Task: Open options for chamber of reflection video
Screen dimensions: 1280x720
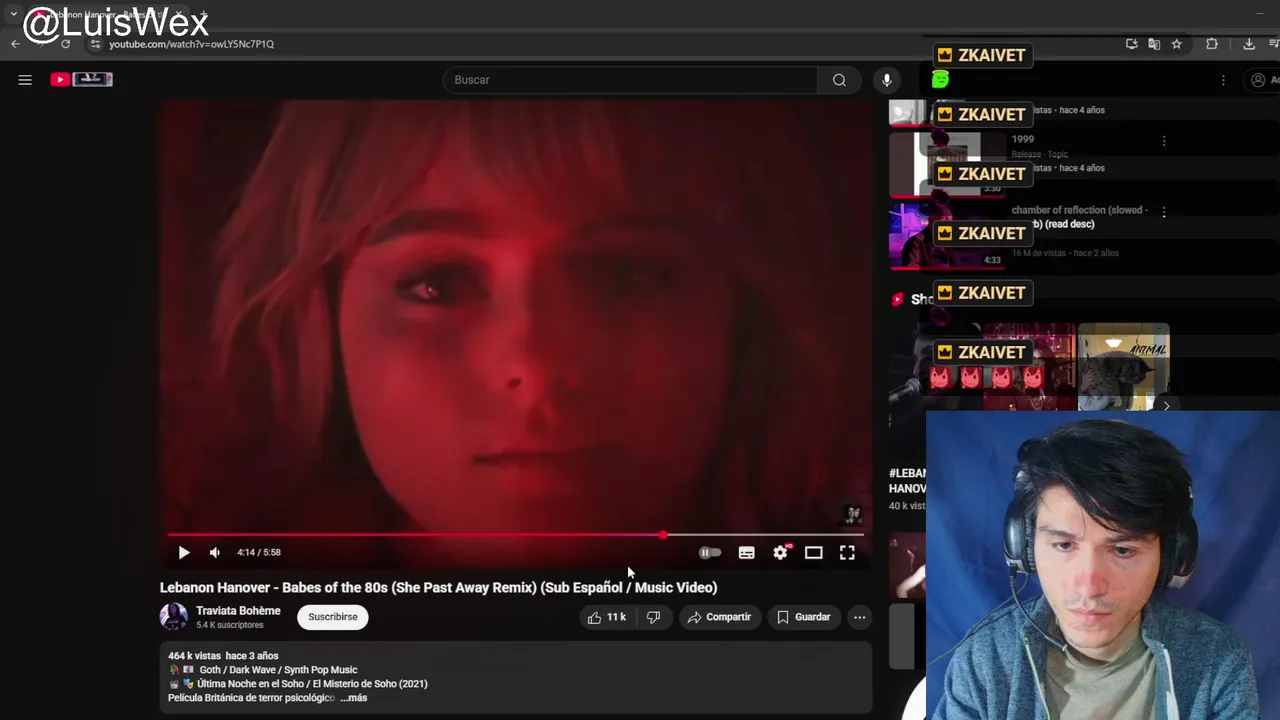Action: (1164, 212)
